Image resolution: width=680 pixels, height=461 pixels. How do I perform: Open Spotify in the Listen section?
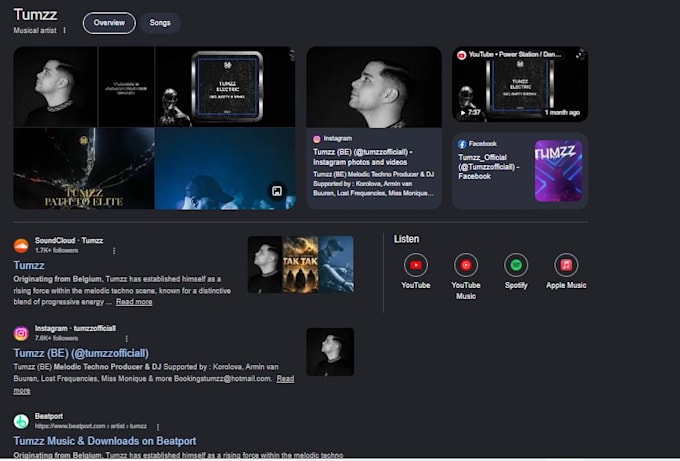(x=516, y=271)
